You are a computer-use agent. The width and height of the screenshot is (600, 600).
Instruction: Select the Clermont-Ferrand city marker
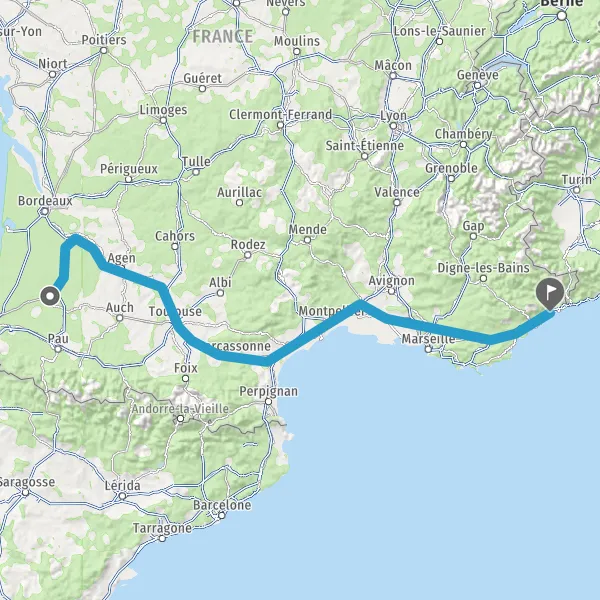point(280,125)
